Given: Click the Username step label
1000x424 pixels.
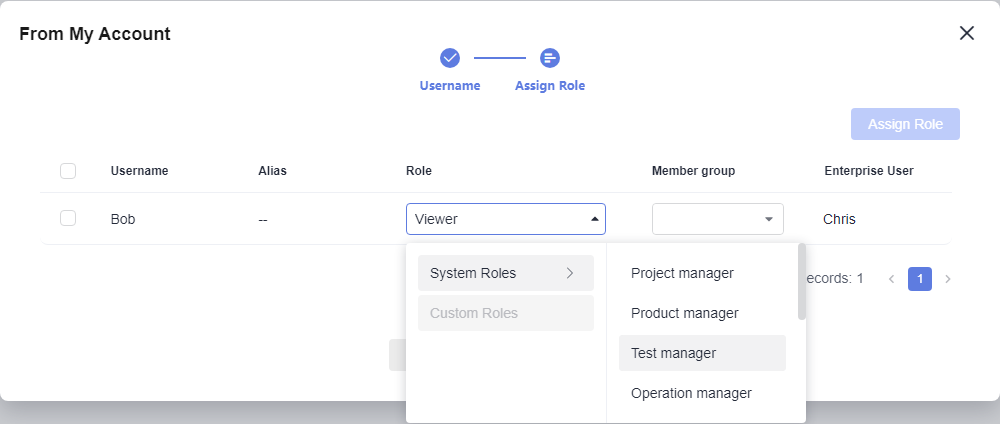Looking at the screenshot, I should point(450,85).
